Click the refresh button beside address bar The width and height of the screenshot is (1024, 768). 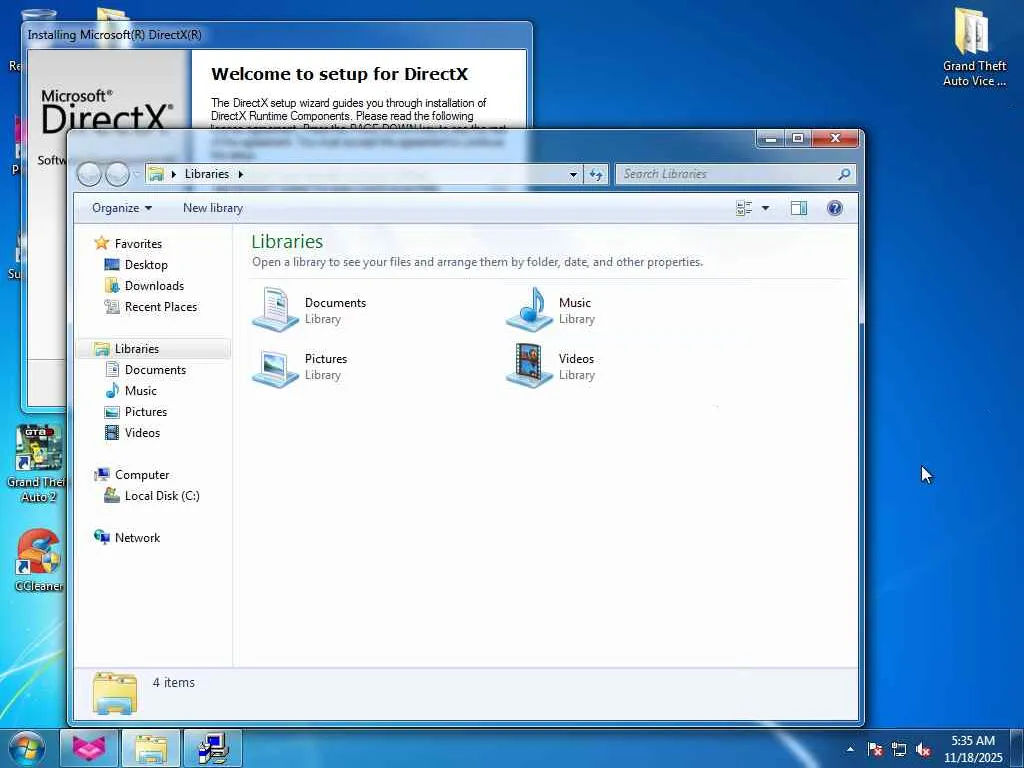pyautogui.click(x=596, y=174)
